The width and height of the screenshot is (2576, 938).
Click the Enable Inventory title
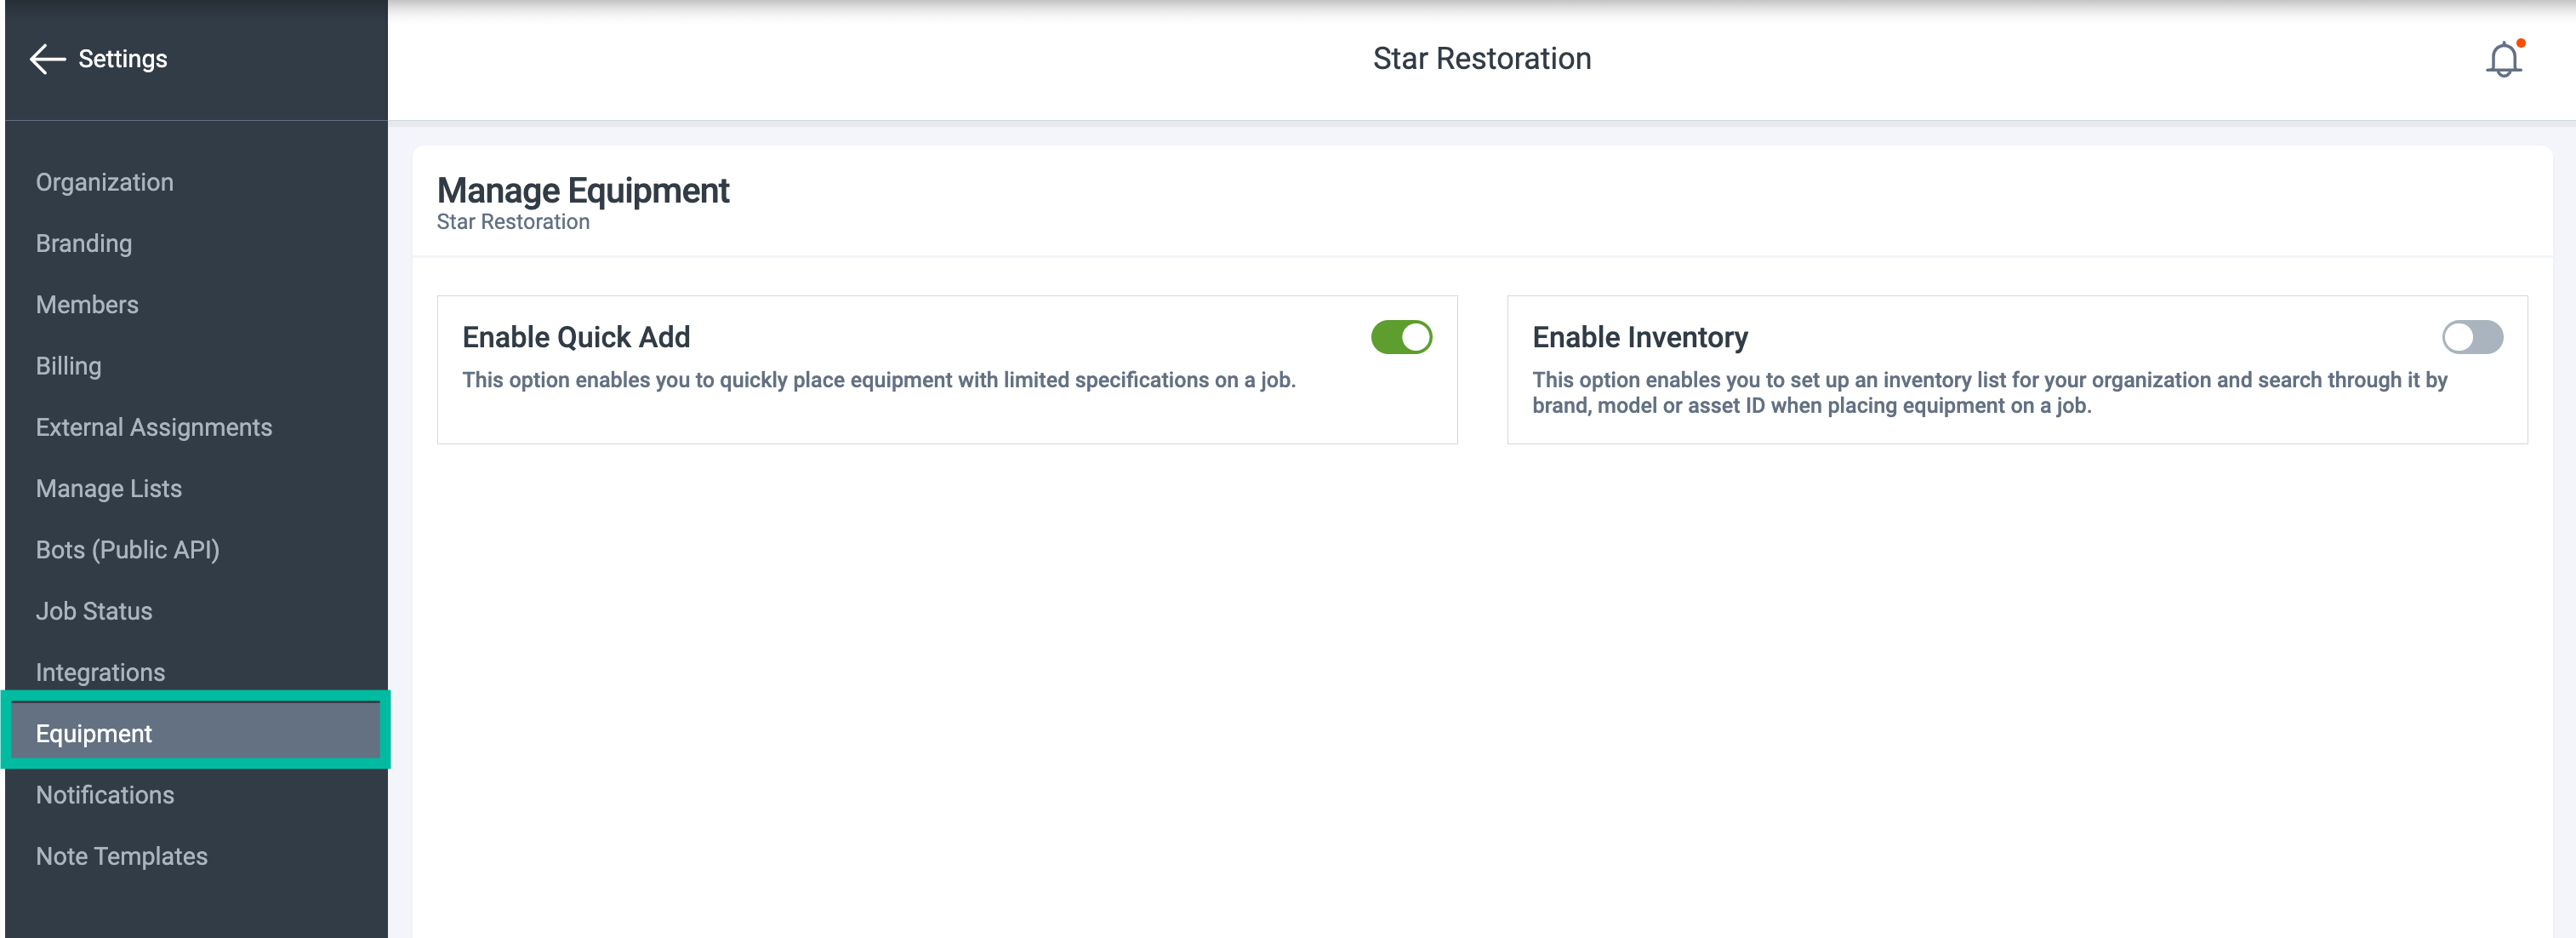pos(1640,337)
